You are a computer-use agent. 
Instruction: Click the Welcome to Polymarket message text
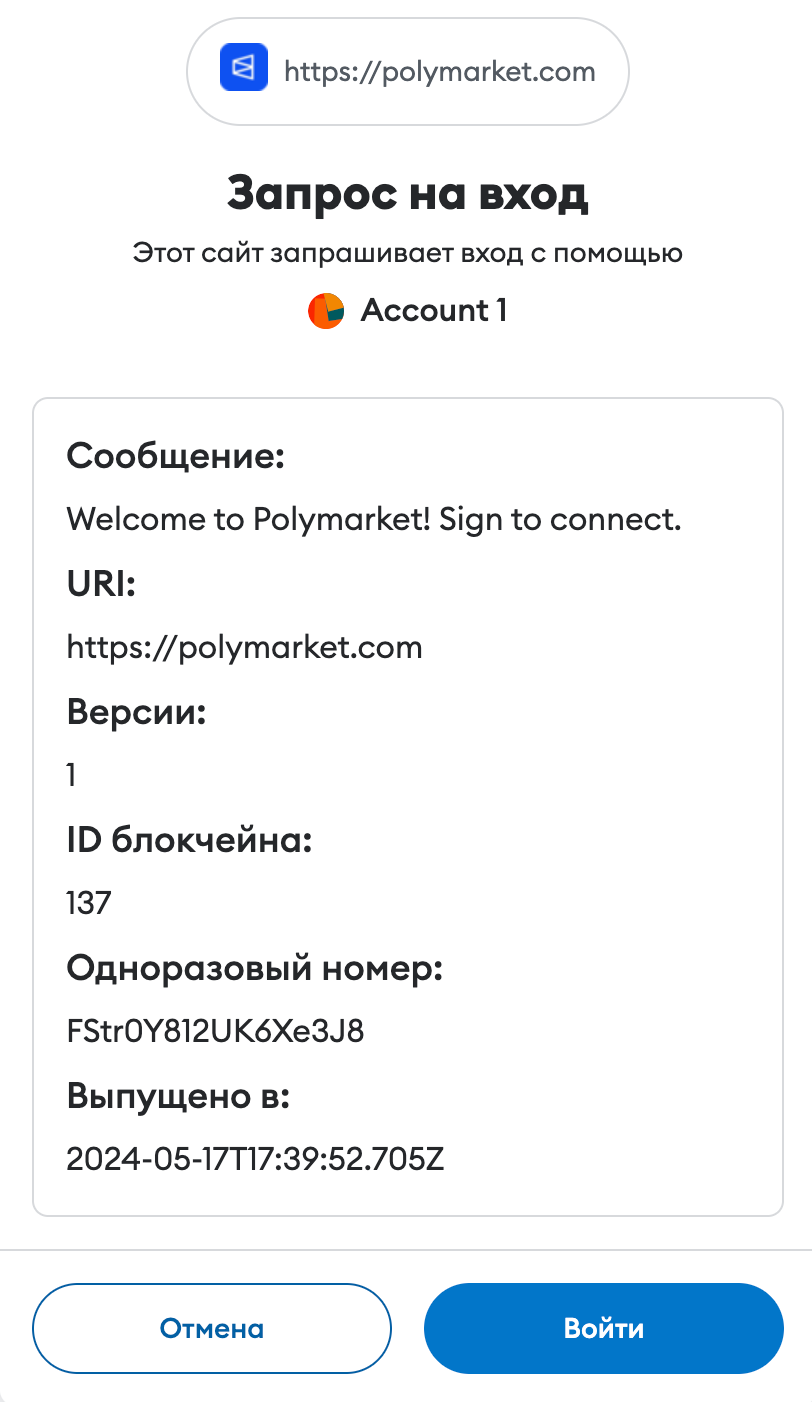coord(373,519)
